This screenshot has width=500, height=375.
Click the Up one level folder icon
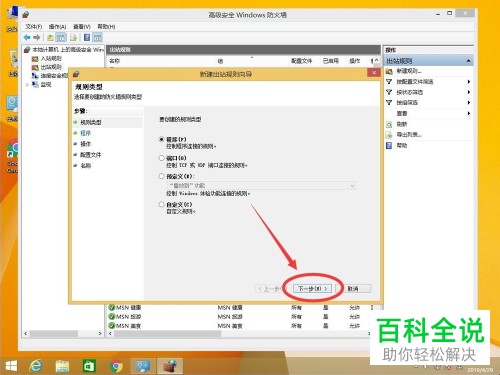pos(50,38)
